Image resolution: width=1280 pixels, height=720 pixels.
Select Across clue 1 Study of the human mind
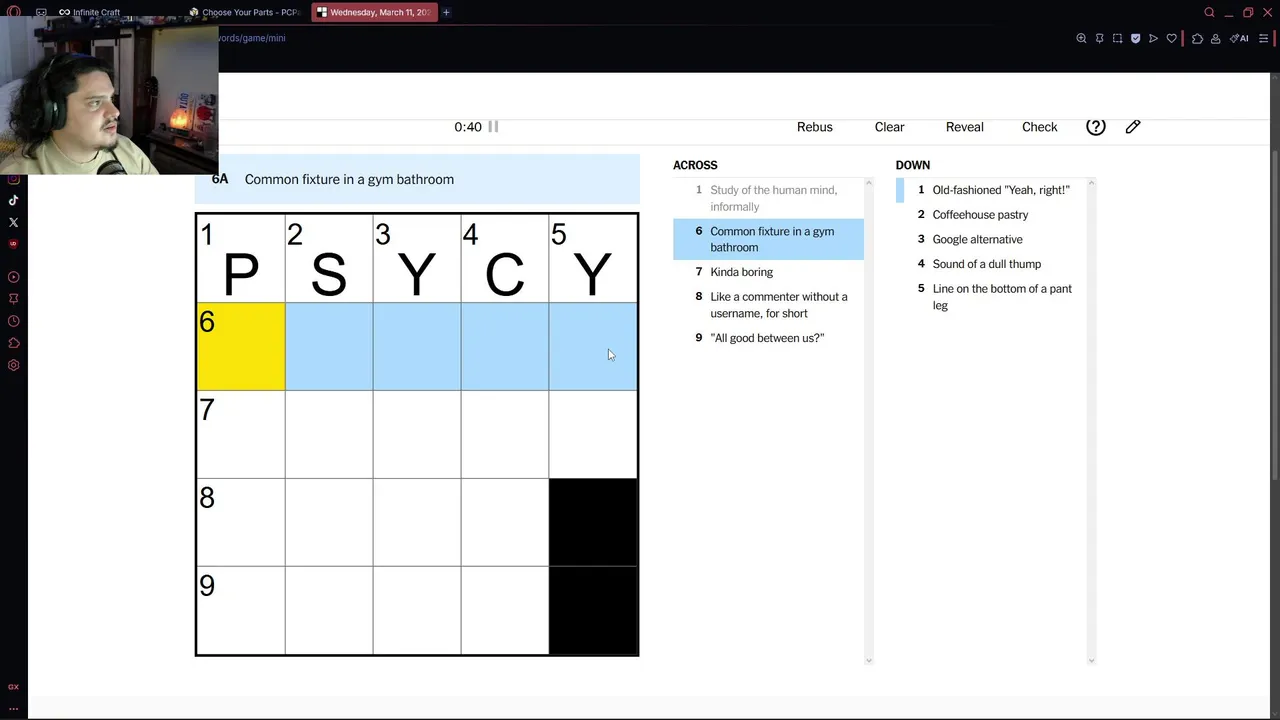click(768, 198)
